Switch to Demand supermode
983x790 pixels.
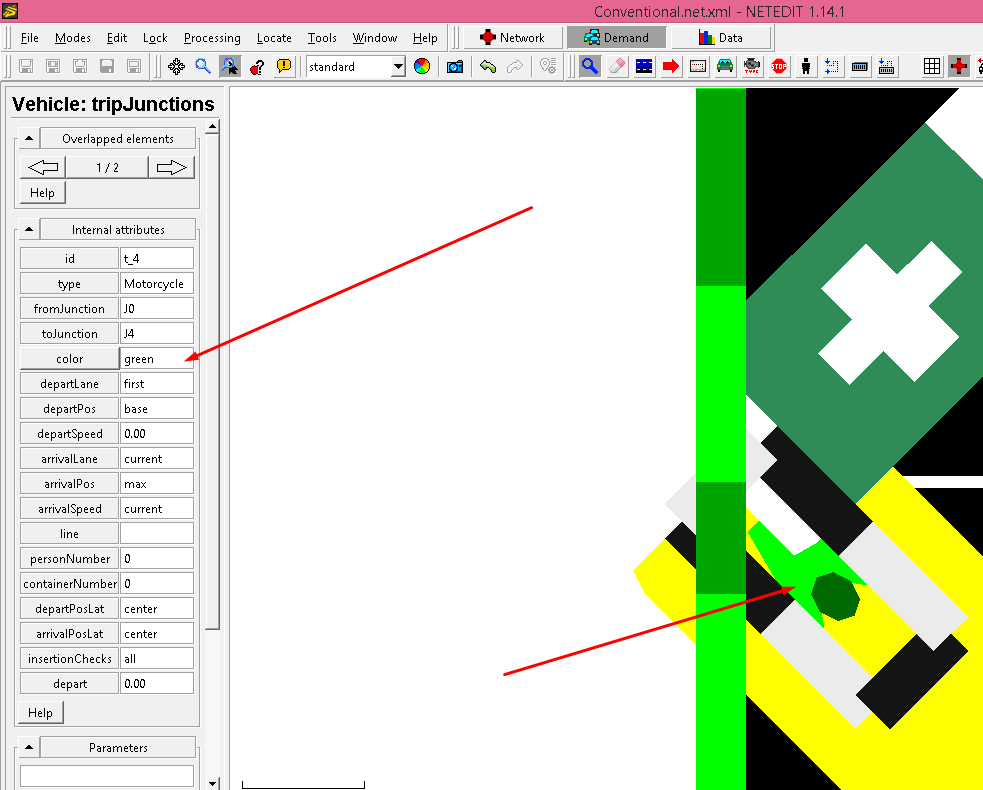tap(616, 38)
